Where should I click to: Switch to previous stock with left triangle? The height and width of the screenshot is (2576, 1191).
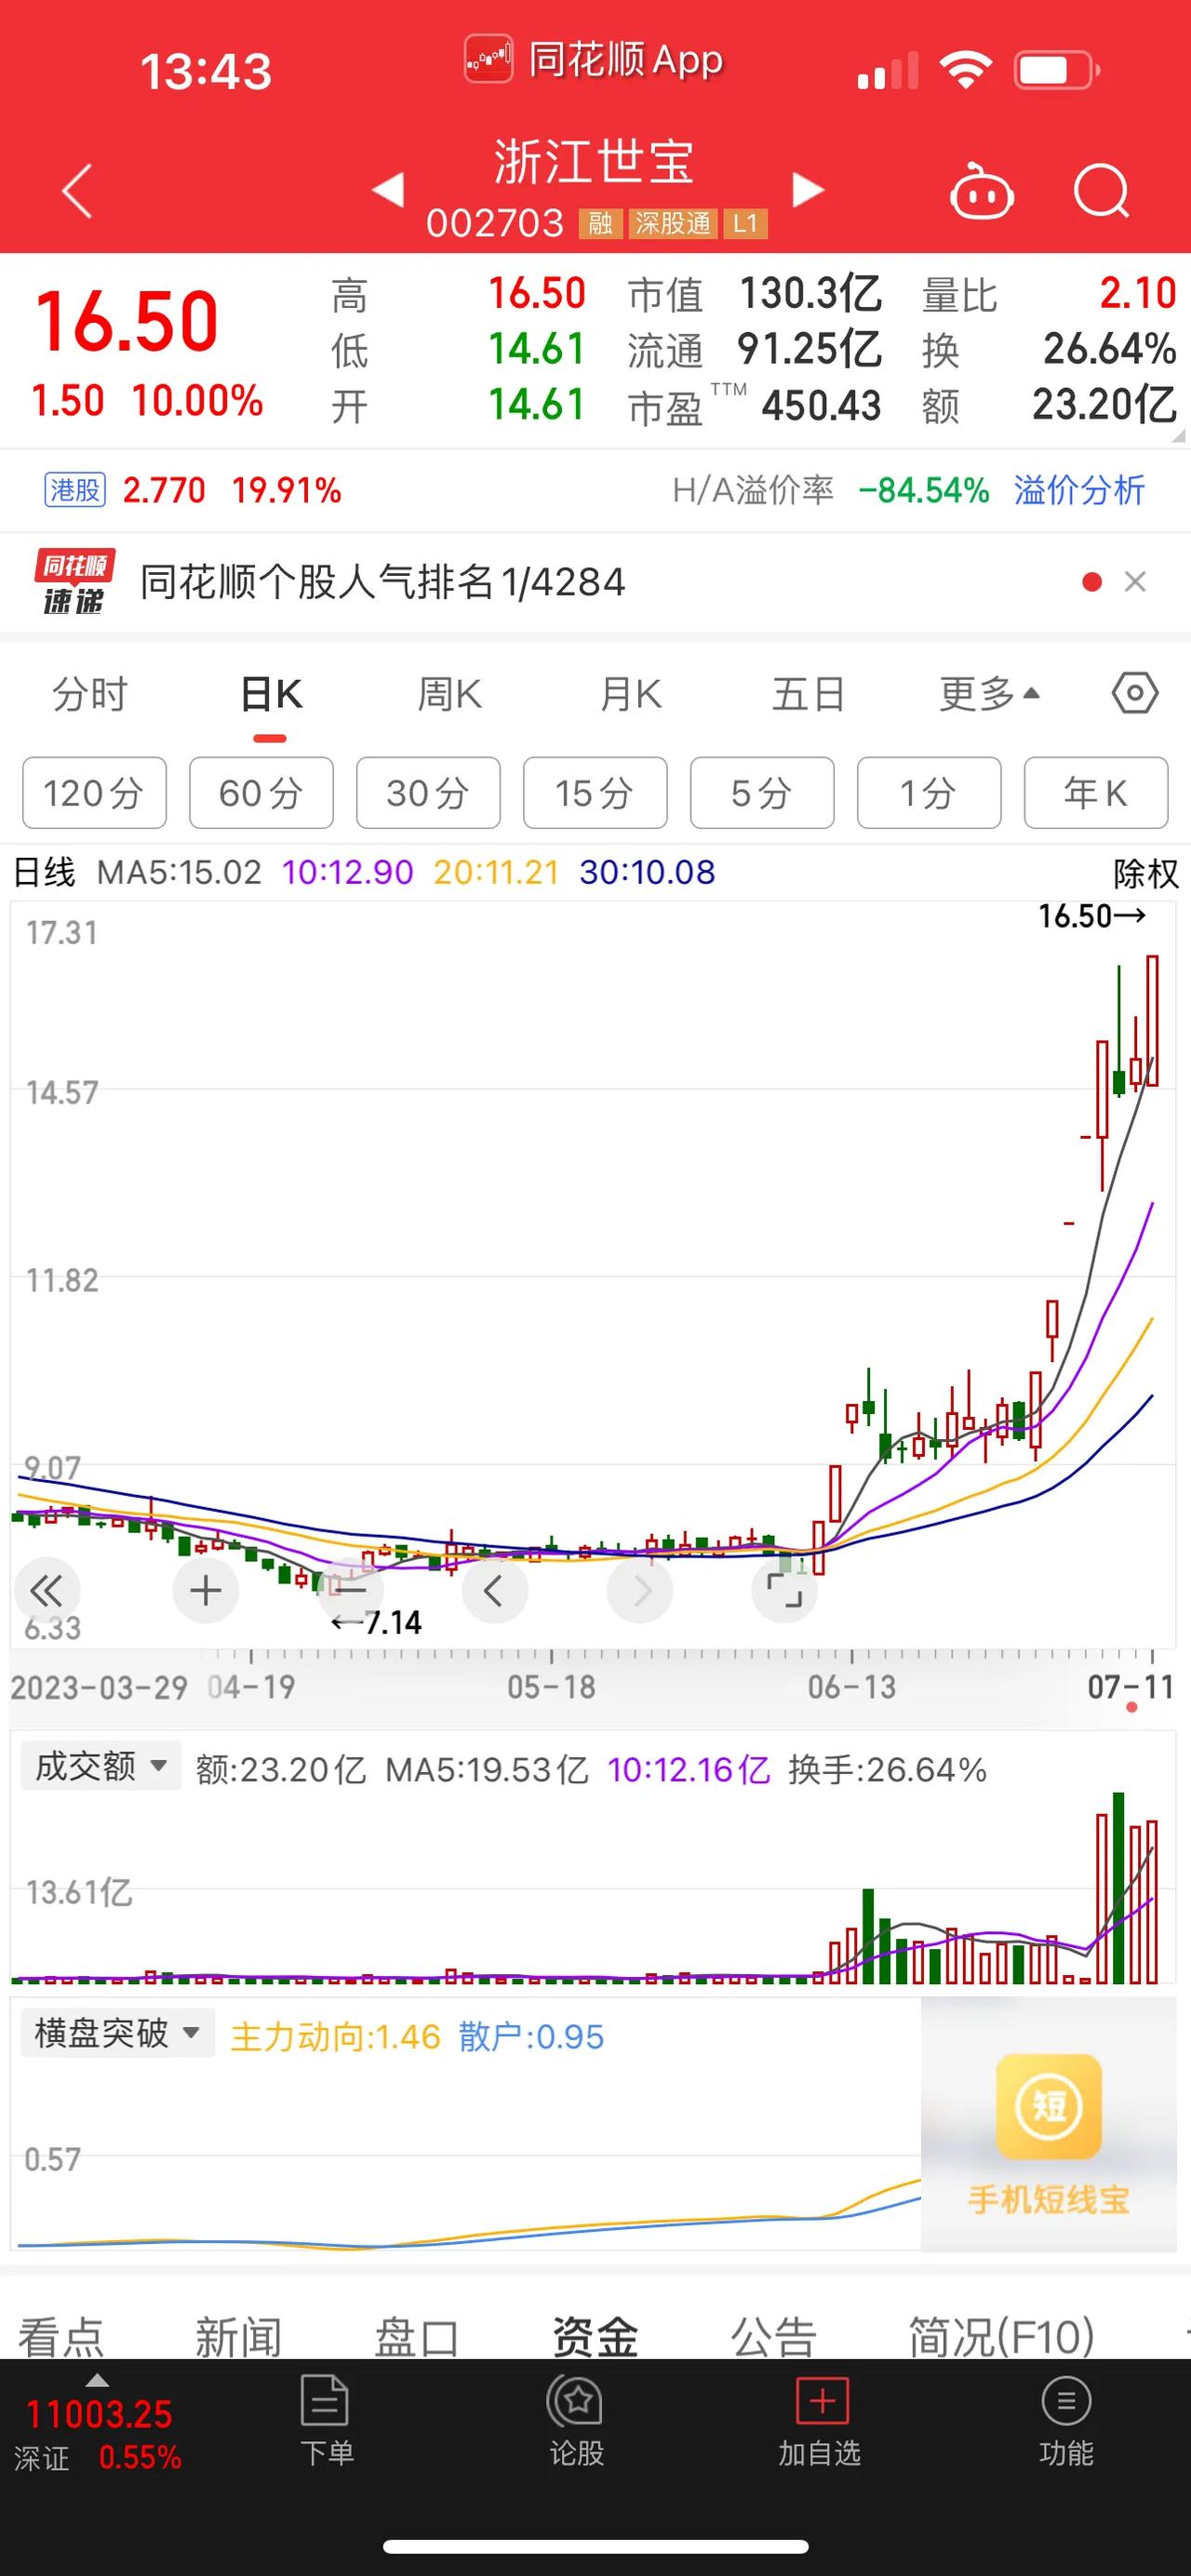(388, 189)
